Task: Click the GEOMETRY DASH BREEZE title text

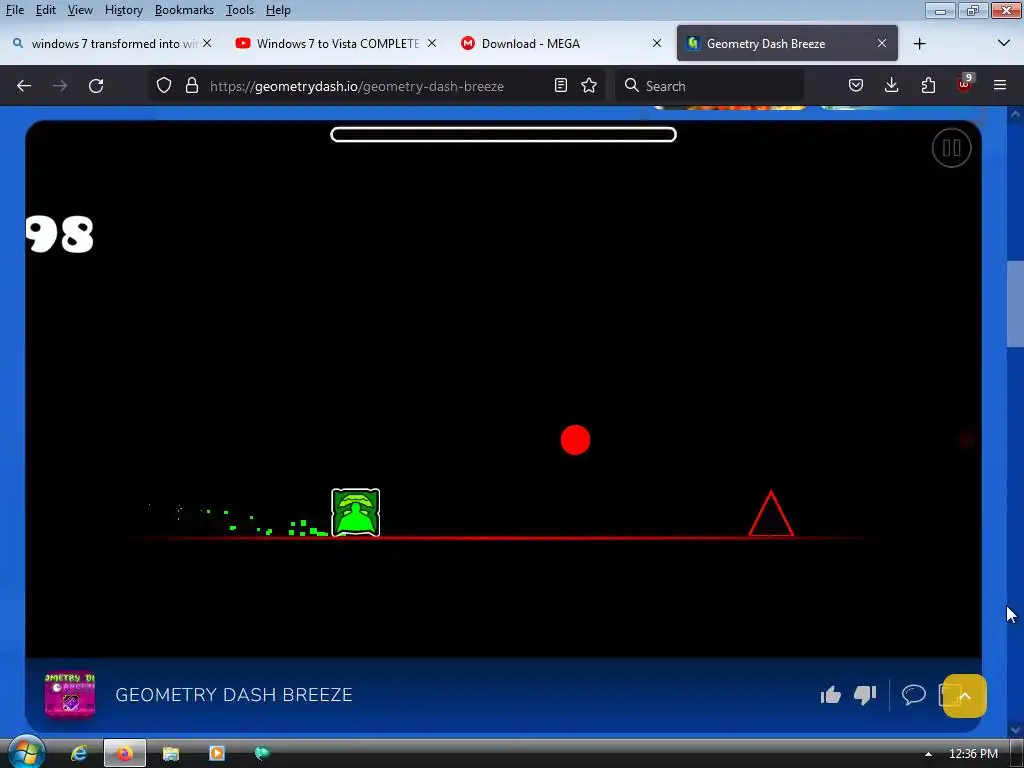Action: [234, 695]
